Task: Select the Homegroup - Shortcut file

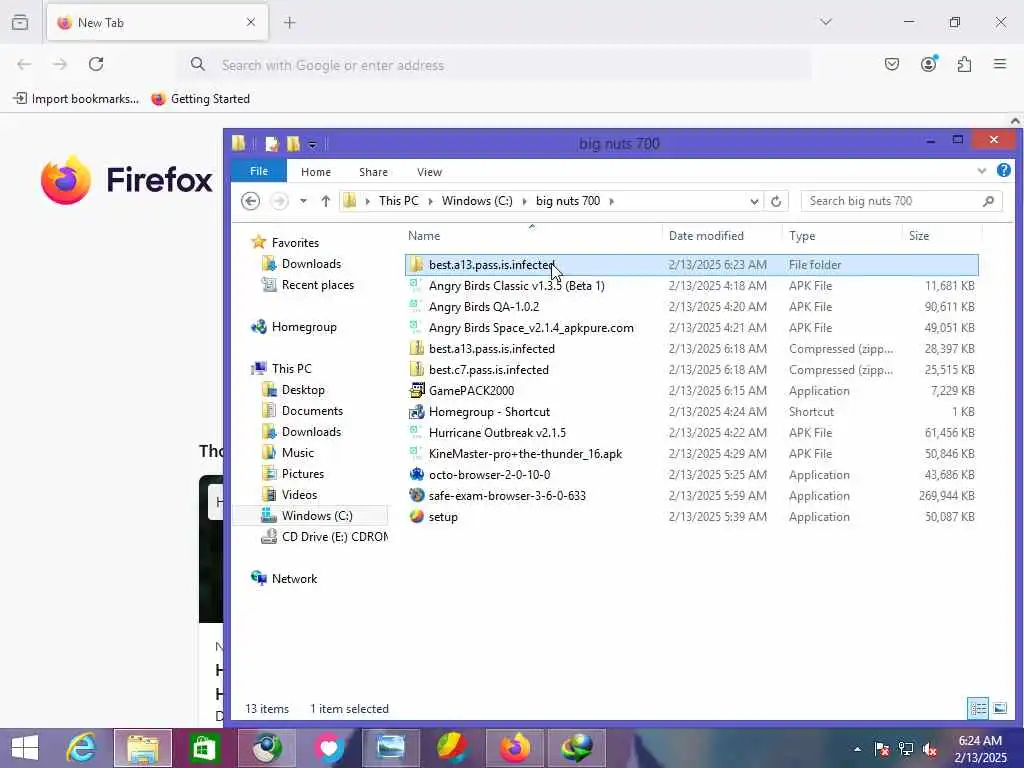Action: 692,412
